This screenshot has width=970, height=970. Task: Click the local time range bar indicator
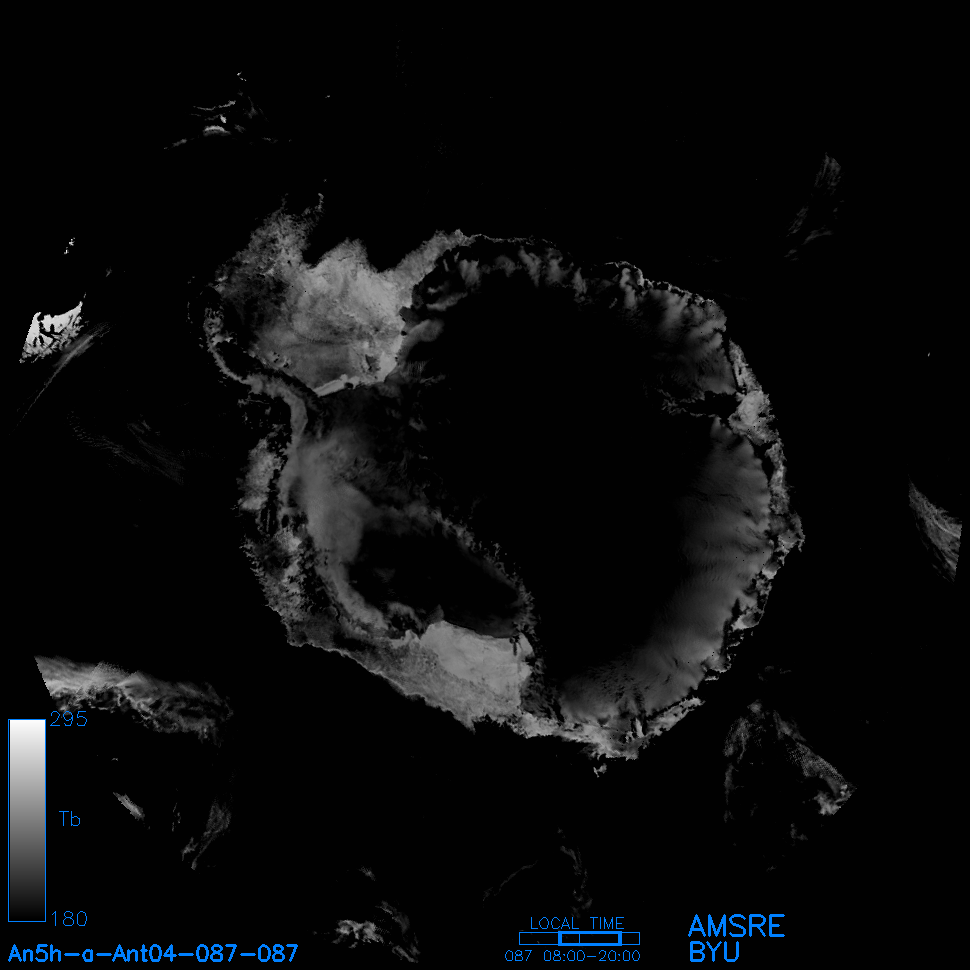pos(579,938)
